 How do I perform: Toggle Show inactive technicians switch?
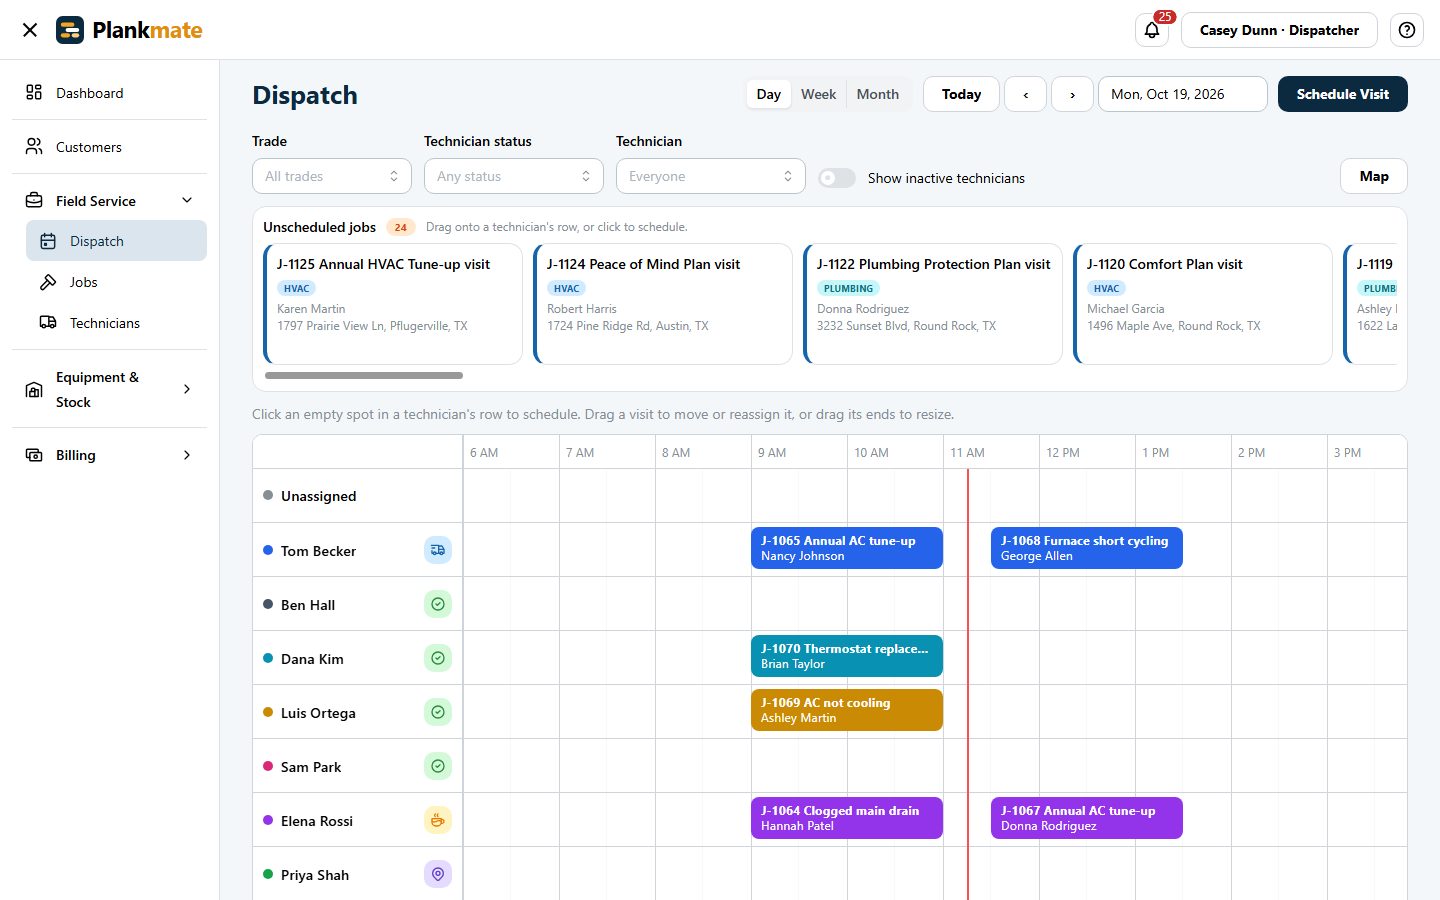tap(837, 178)
